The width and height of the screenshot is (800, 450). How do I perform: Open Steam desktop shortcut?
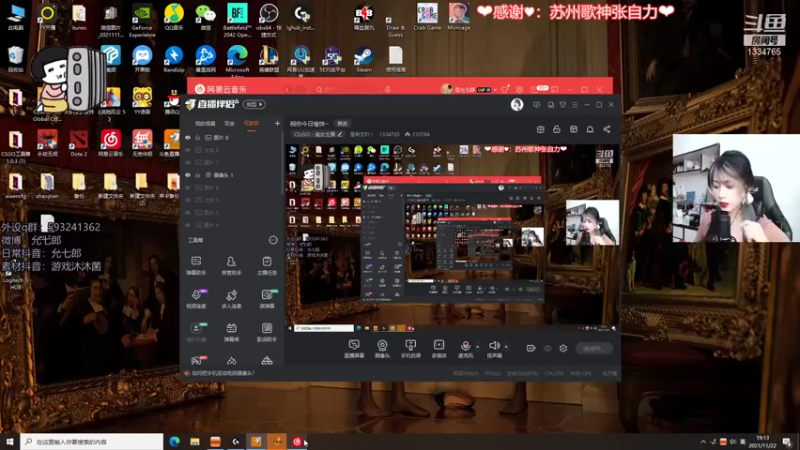pyautogui.click(x=363, y=60)
